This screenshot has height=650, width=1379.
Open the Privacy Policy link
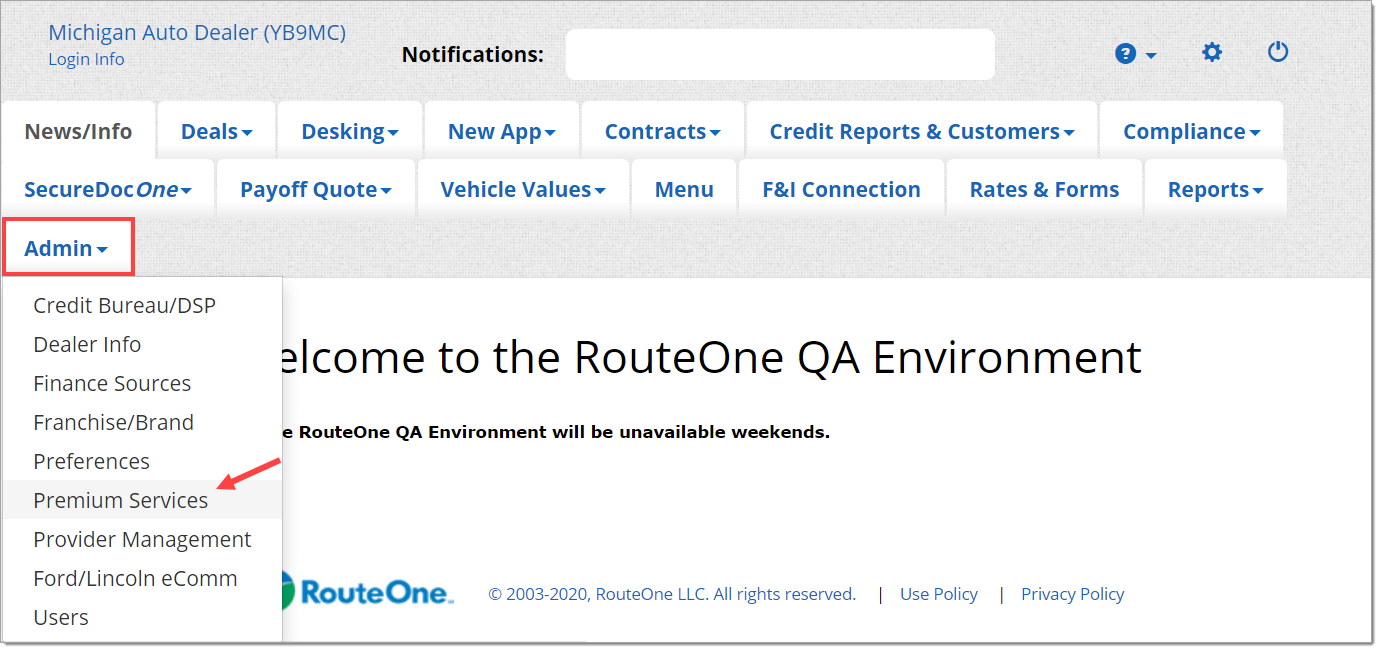point(1072,594)
